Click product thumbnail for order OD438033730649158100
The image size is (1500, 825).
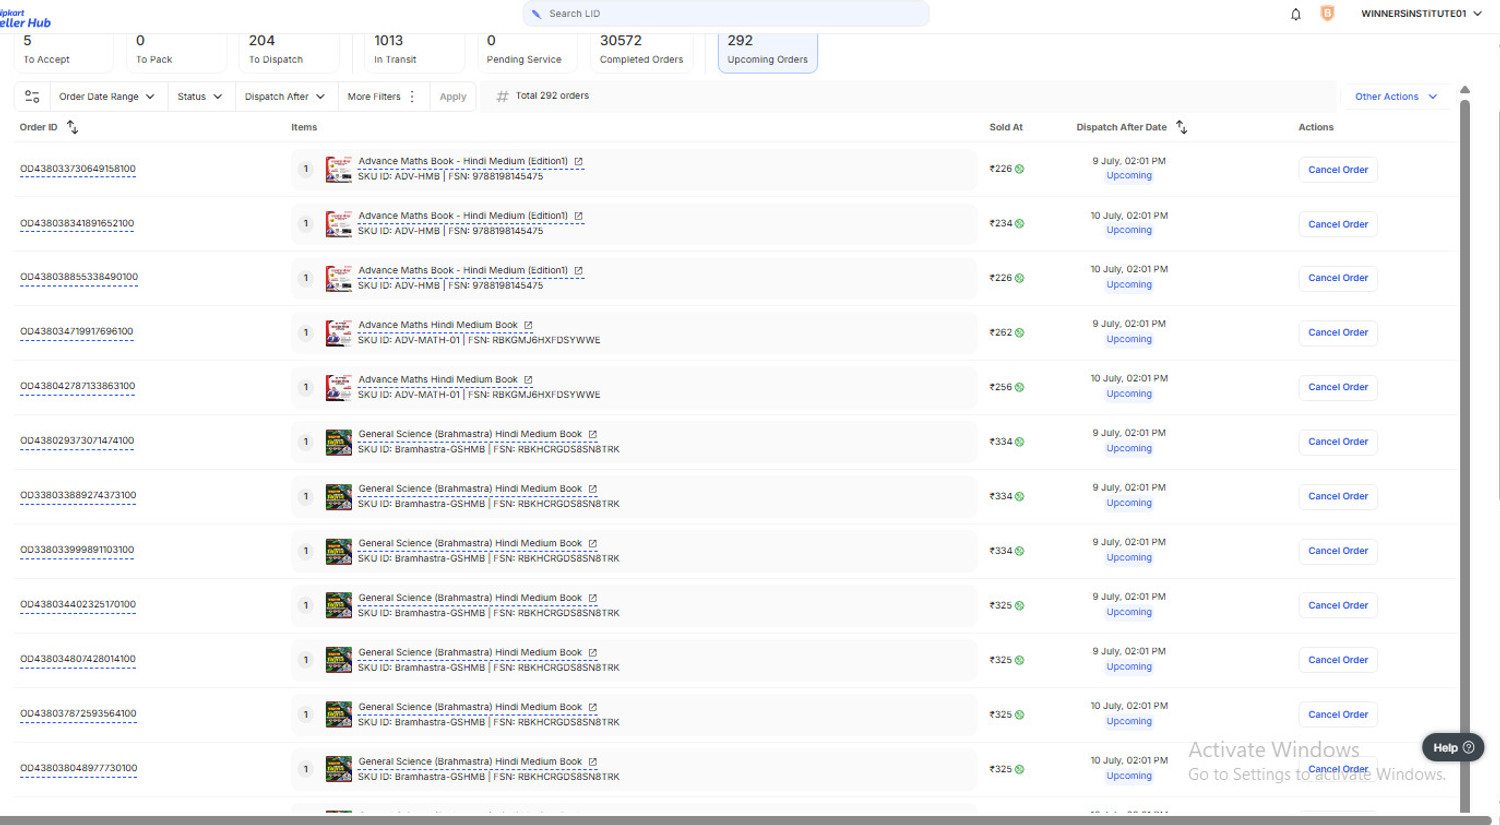pyautogui.click(x=339, y=169)
